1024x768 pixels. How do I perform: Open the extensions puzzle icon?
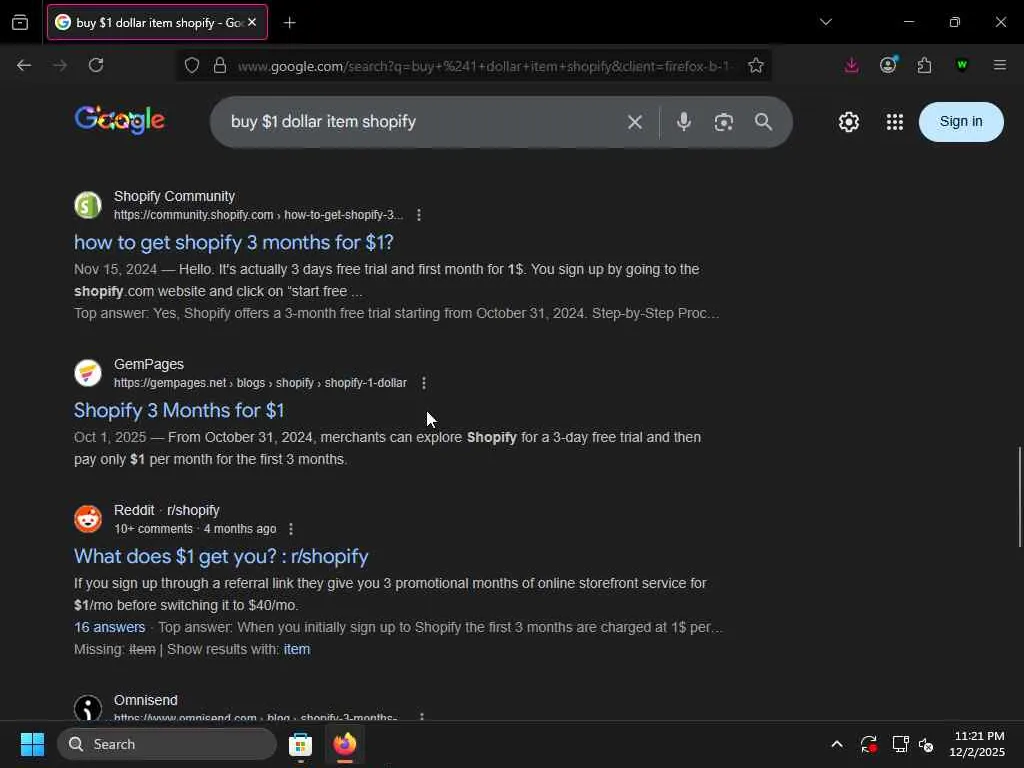coord(924,65)
